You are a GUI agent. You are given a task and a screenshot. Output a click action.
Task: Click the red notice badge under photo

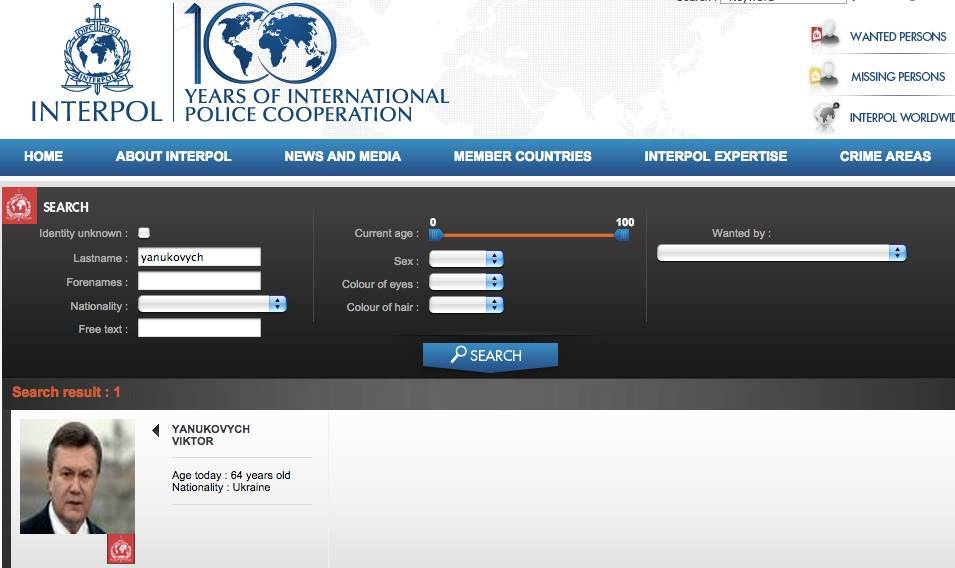coord(121,549)
